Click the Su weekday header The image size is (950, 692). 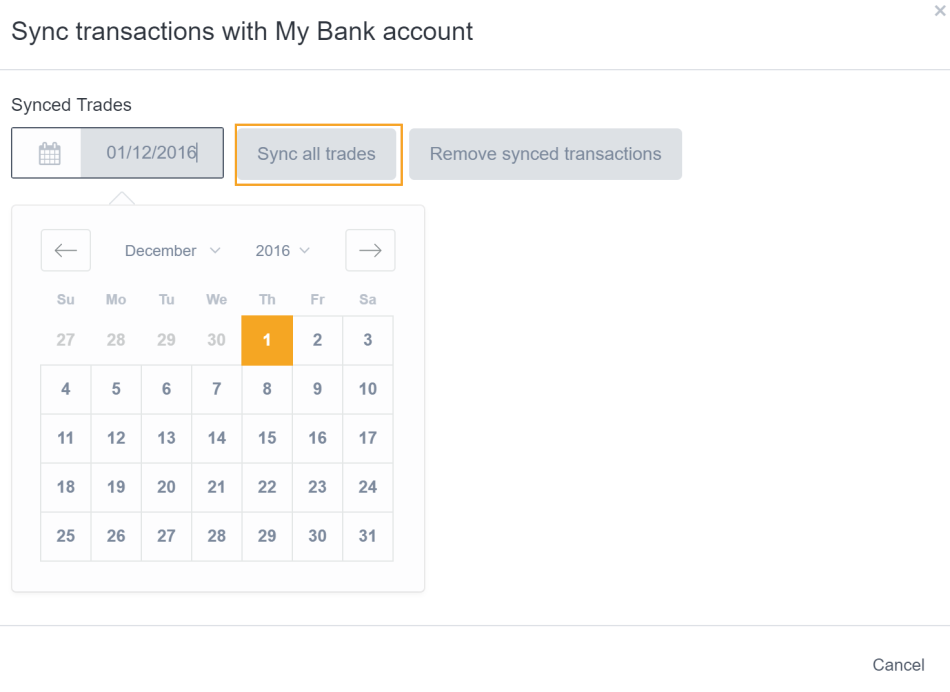click(65, 299)
